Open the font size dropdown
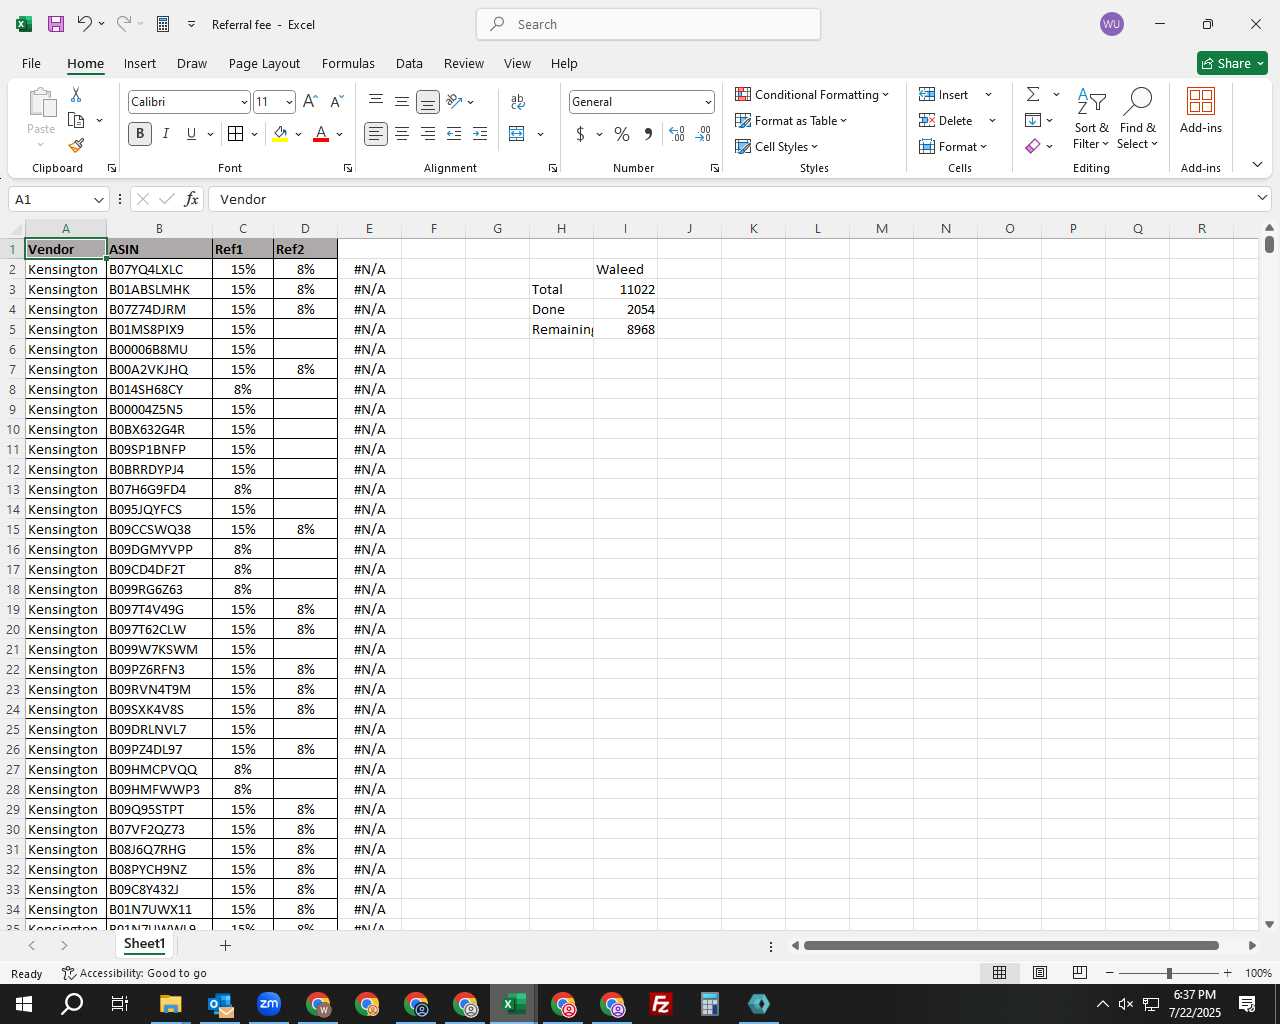Screen dimensions: 1280x1024 [289, 102]
